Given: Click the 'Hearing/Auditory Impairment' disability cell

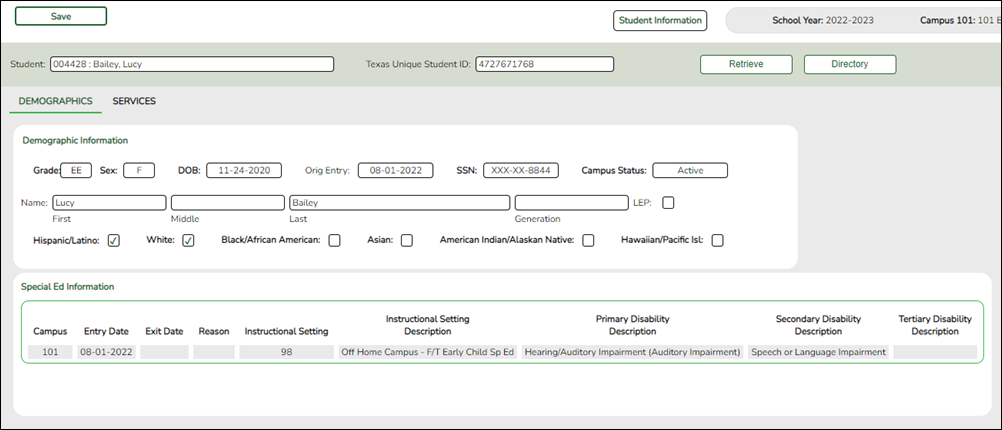Looking at the screenshot, I should tap(633, 352).
